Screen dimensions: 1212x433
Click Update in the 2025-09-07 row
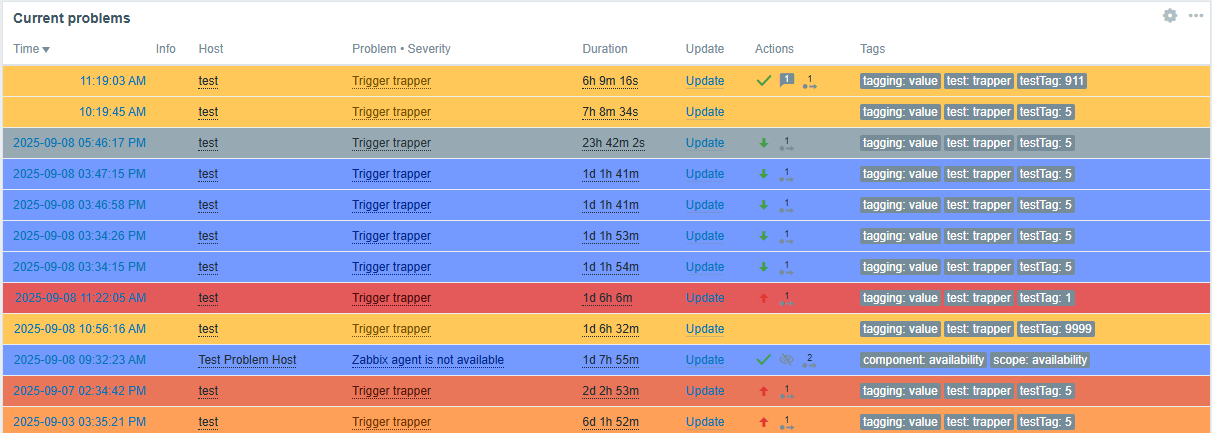point(705,391)
